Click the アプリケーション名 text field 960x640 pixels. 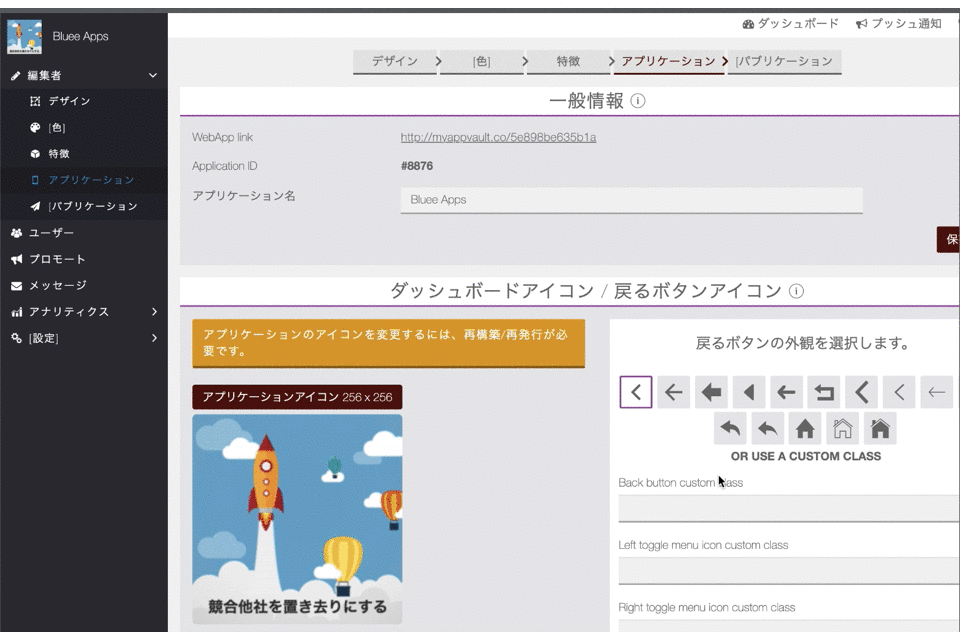(631, 200)
